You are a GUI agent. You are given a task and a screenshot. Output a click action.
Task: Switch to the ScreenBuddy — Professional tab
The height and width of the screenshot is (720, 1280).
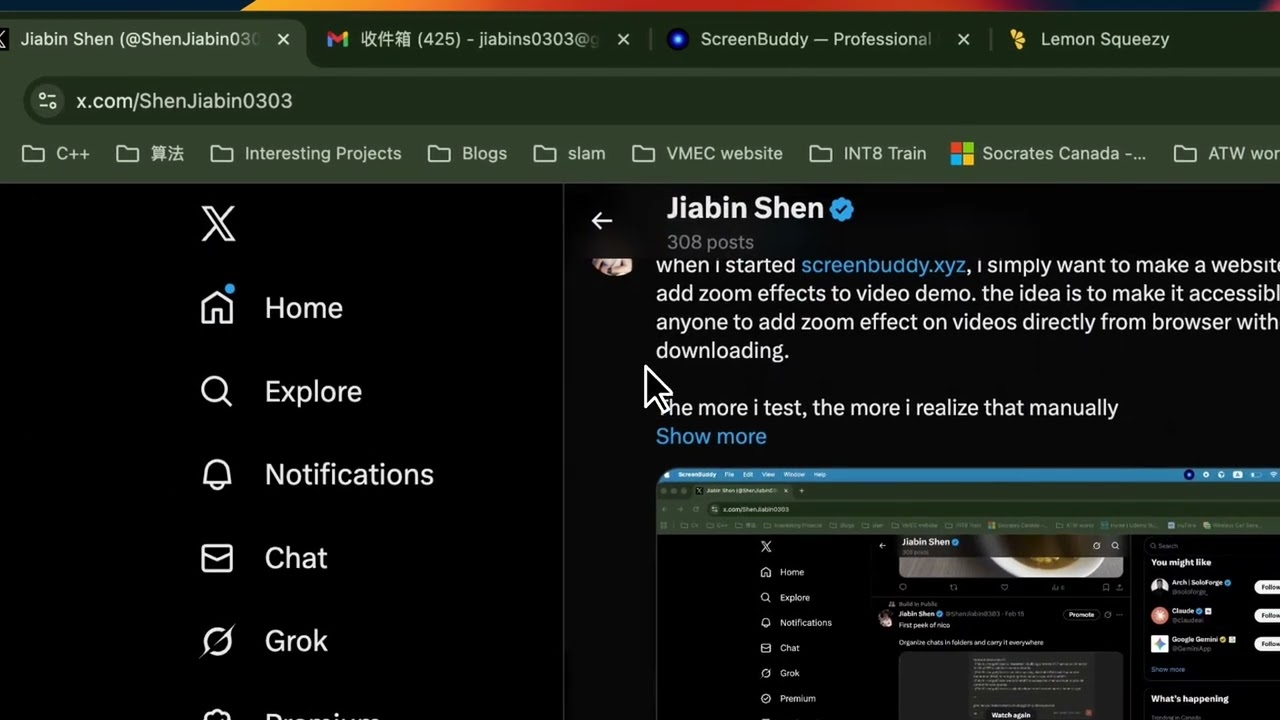click(x=816, y=39)
